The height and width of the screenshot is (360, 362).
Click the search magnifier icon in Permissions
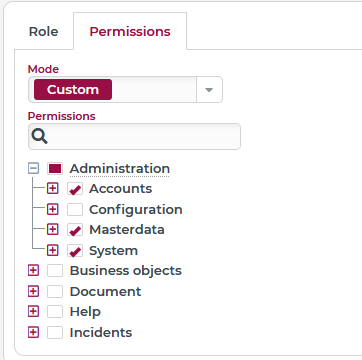[x=40, y=137]
